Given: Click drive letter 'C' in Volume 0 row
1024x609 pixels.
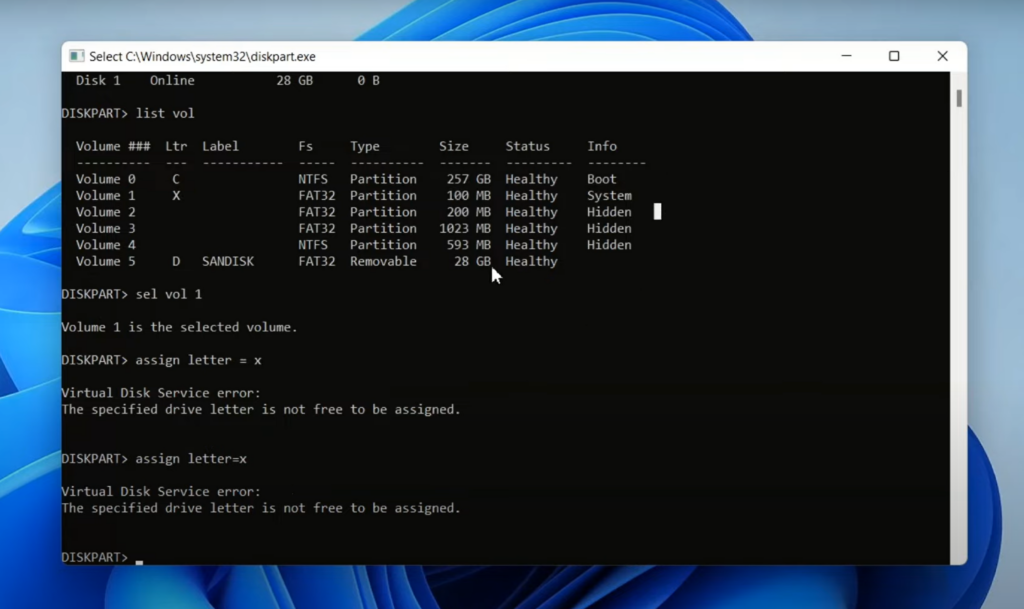Looking at the screenshot, I should pos(176,179).
